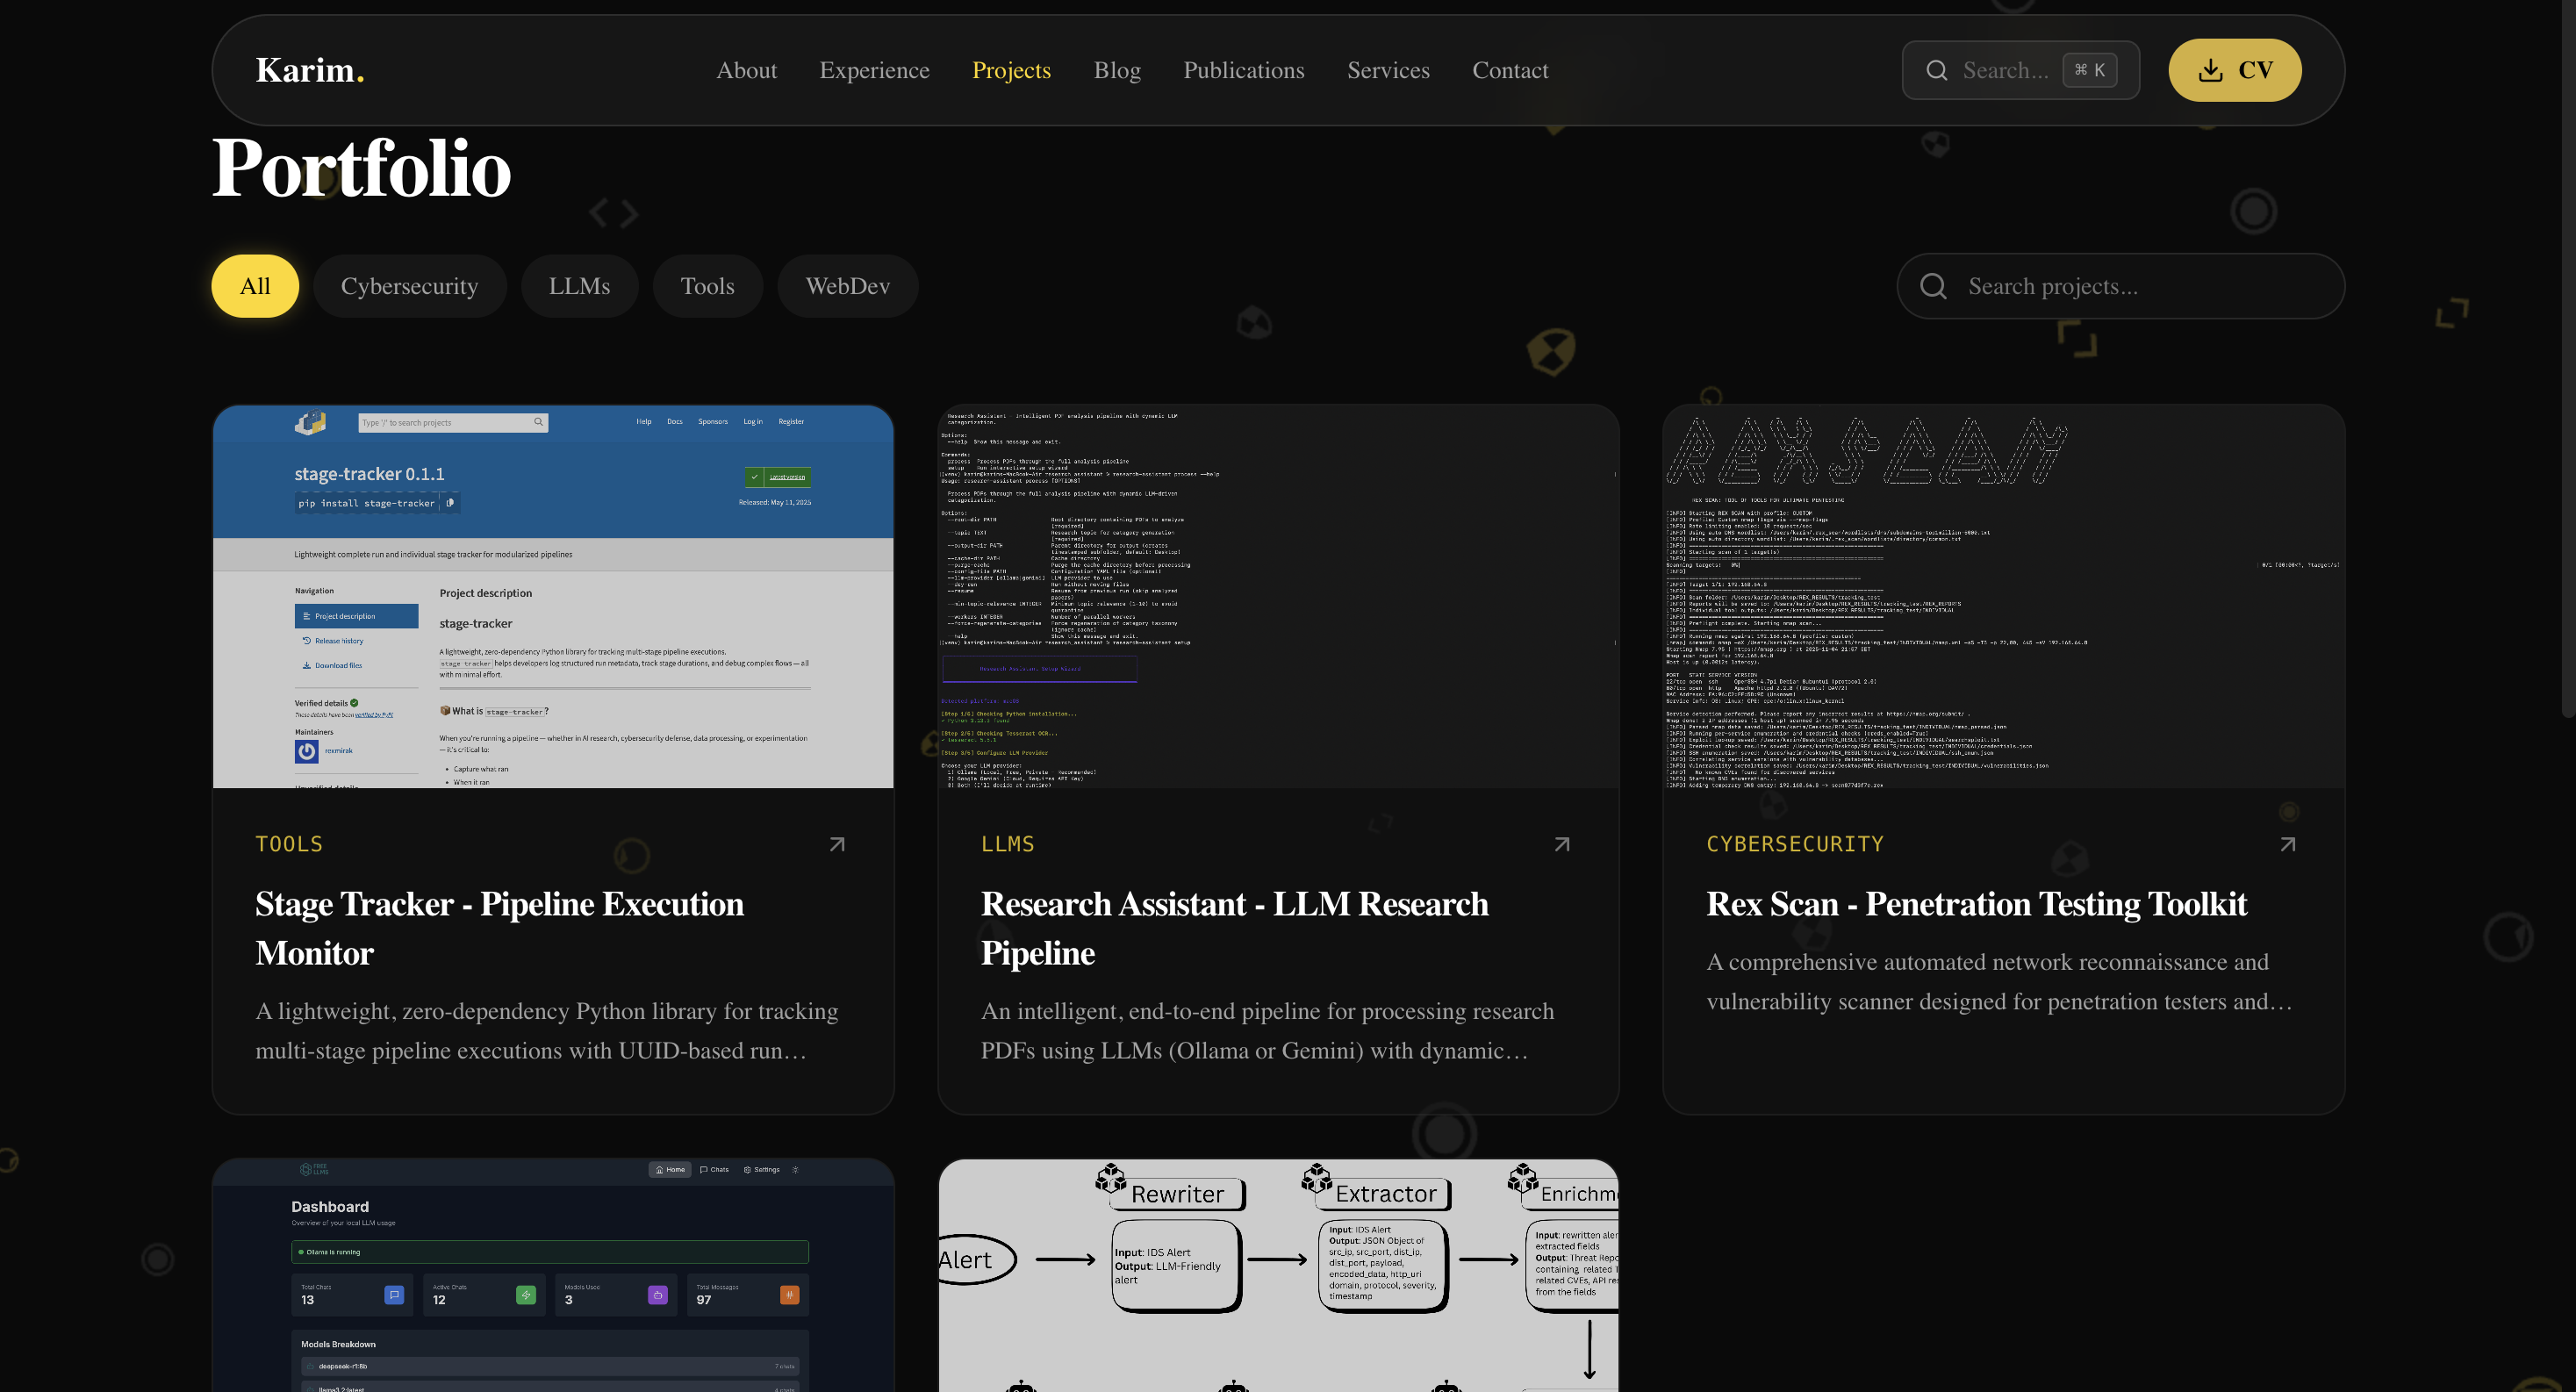
Task: Select the All filter pill
Action: click(x=255, y=286)
